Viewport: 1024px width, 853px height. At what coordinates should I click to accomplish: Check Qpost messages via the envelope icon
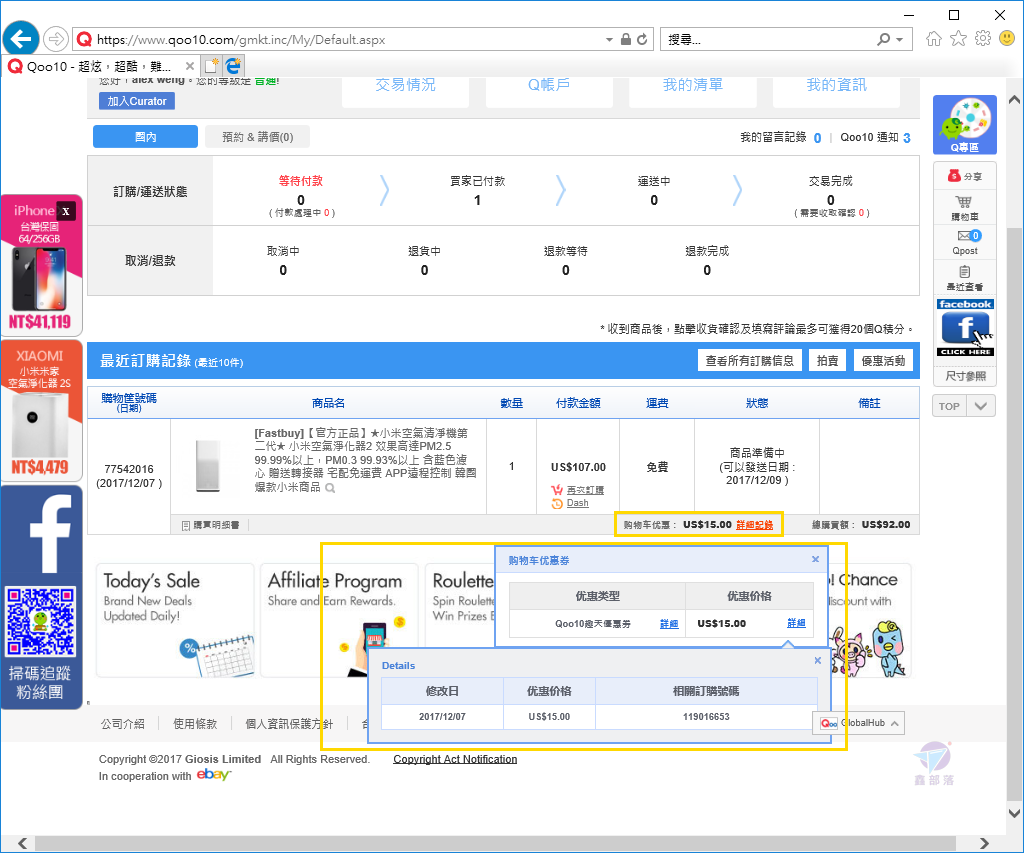click(x=963, y=240)
